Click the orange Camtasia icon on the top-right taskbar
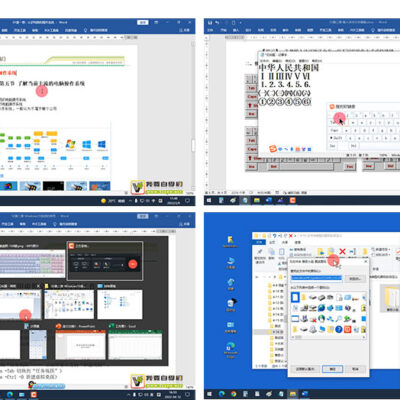400x400 pixels. point(292,200)
